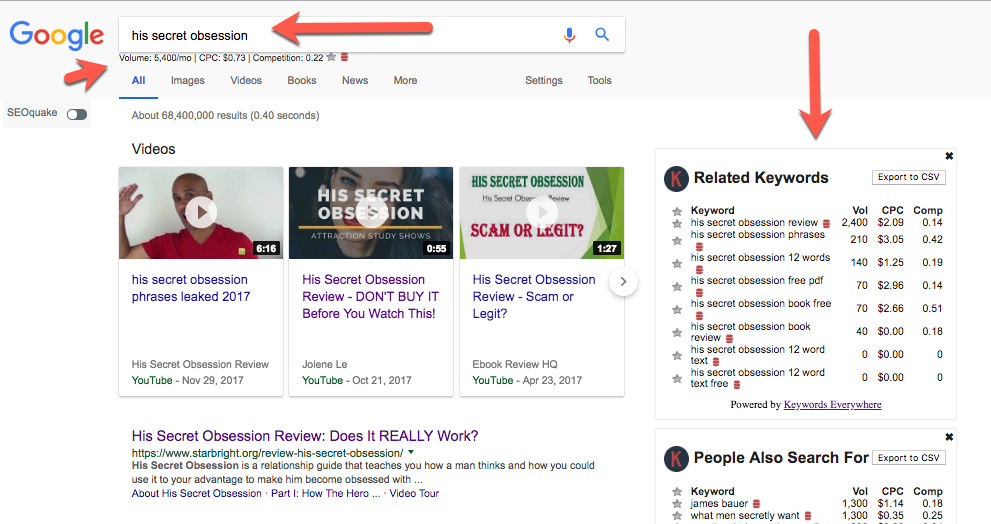
Task: Toggle the SEOquake switch
Action: (77, 114)
